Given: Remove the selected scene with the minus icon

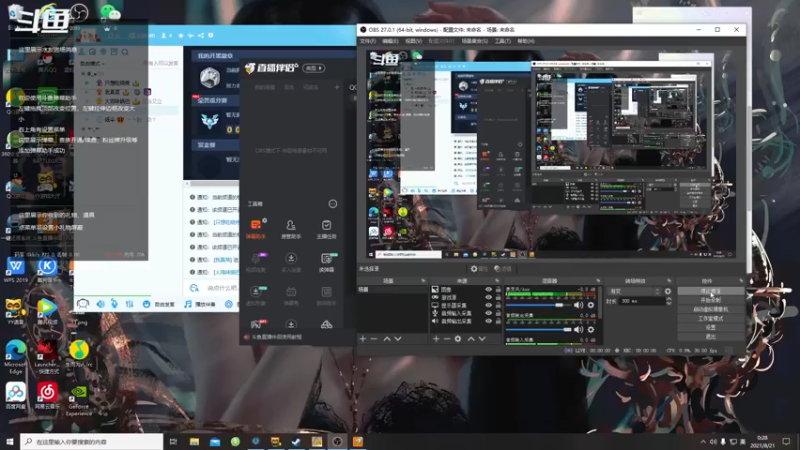Looking at the screenshot, I should (374, 339).
